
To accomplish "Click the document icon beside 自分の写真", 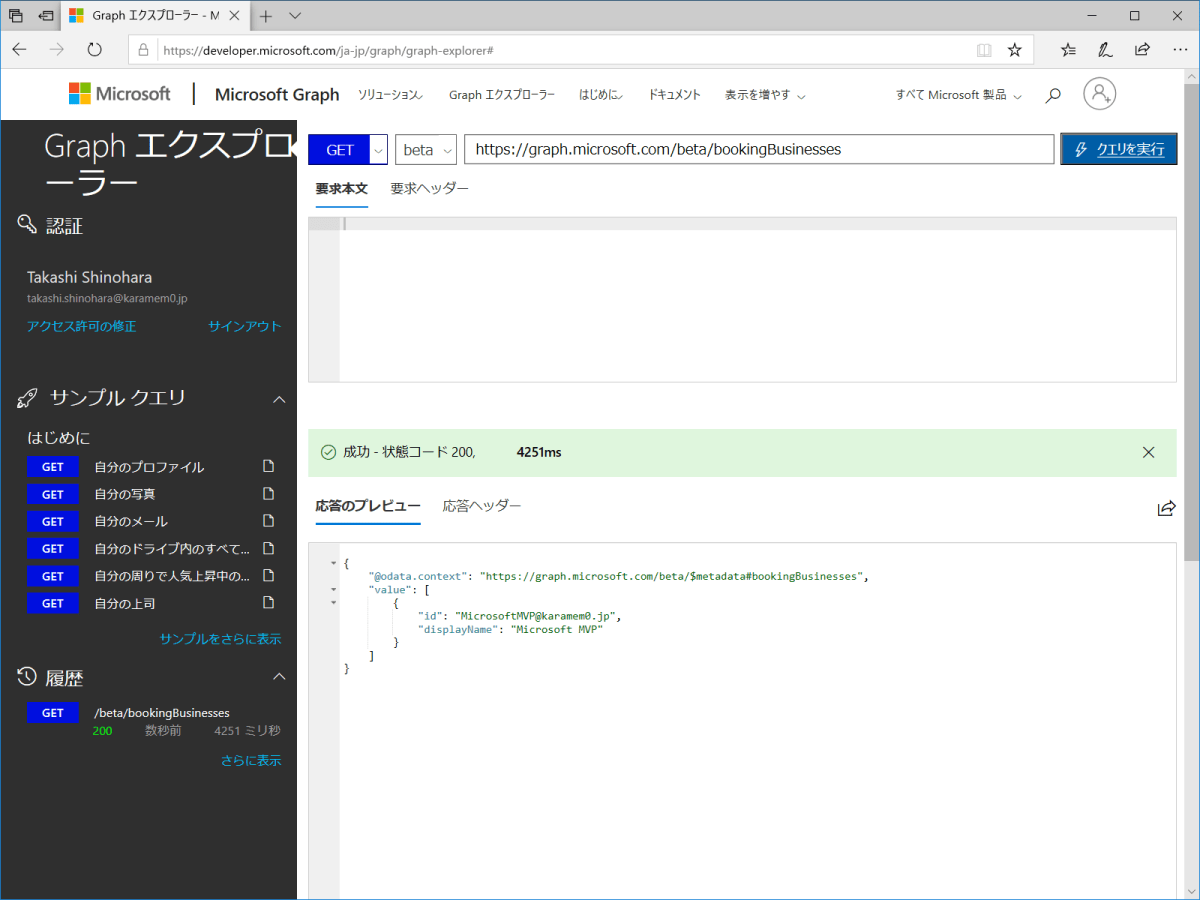I will 268,494.
